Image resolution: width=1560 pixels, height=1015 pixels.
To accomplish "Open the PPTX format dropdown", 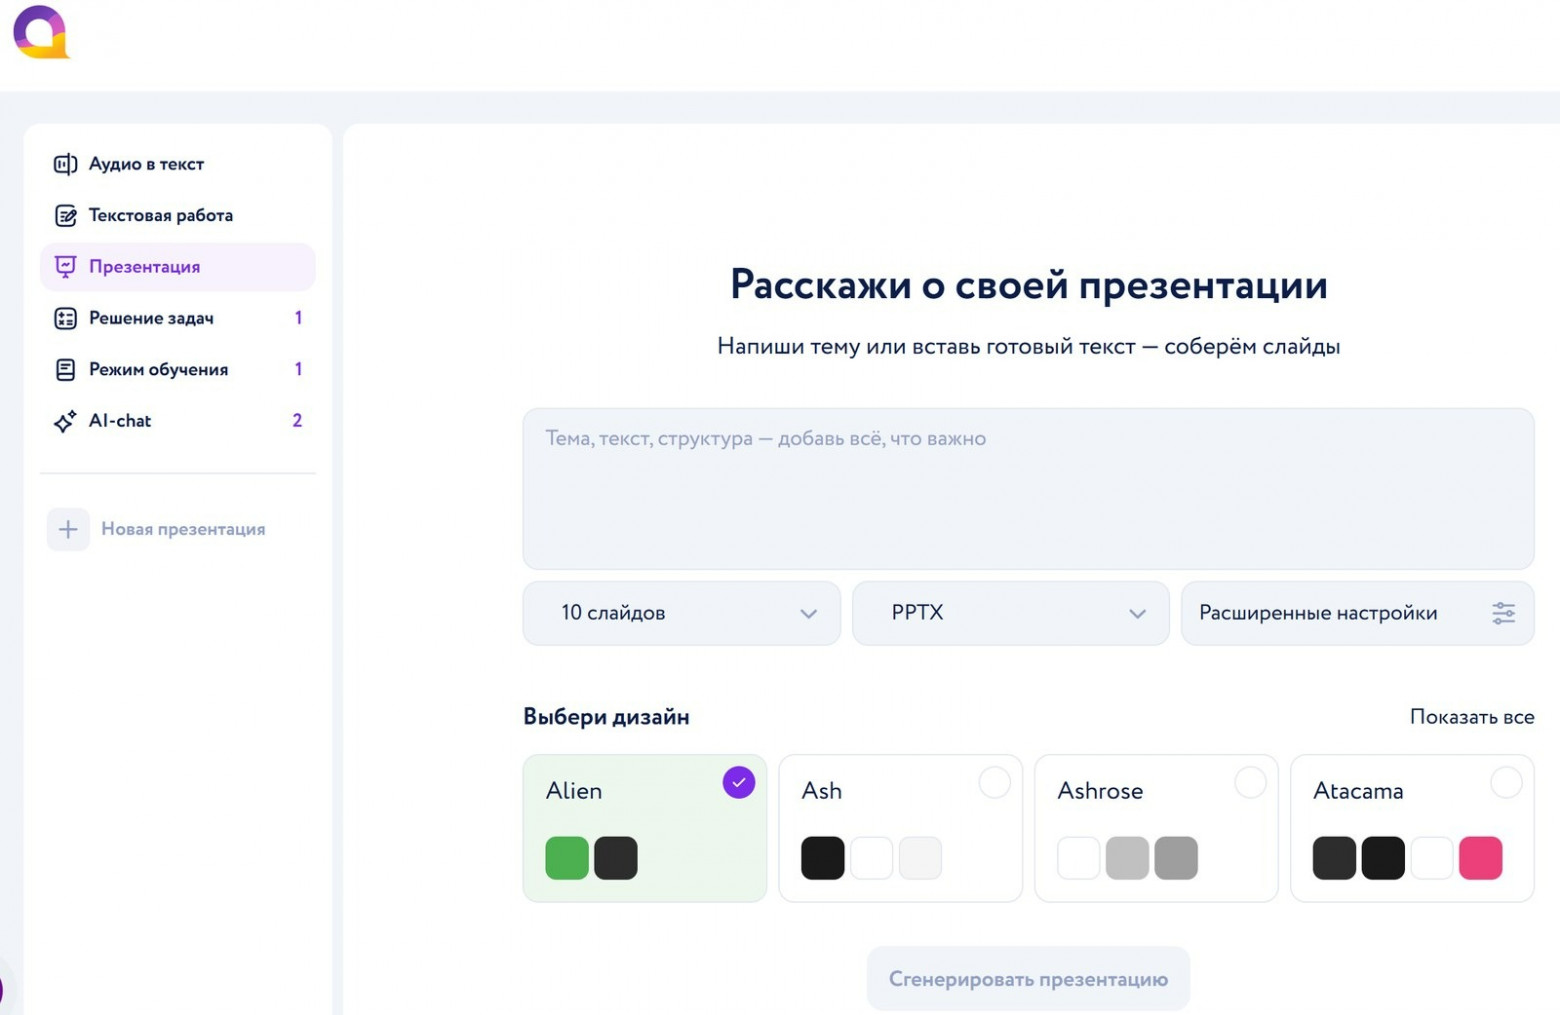I will coord(1010,613).
